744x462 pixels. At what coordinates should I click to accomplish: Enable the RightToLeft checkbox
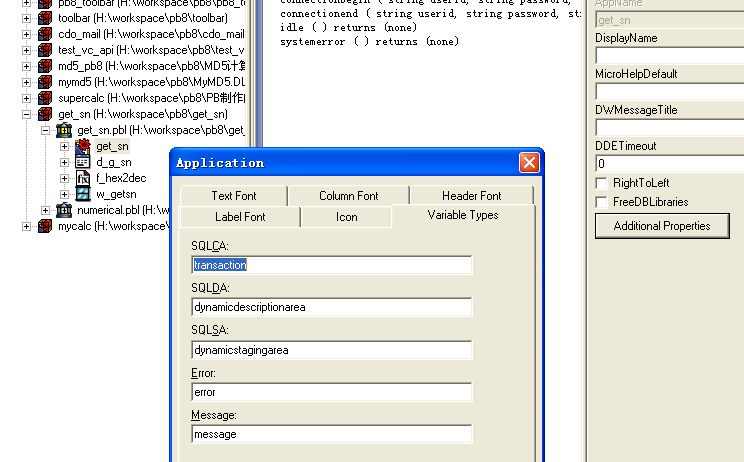coord(602,184)
